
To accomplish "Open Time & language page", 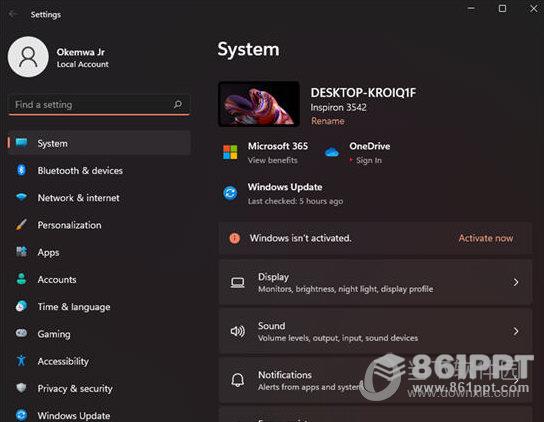I will tap(99, 306).
